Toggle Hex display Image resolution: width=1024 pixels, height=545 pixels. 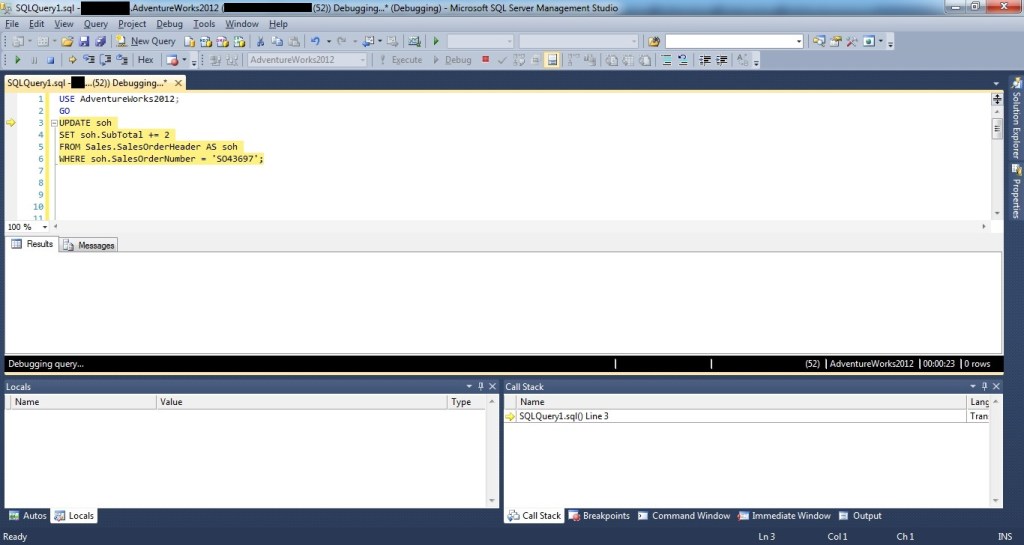[x=146, y=60]
